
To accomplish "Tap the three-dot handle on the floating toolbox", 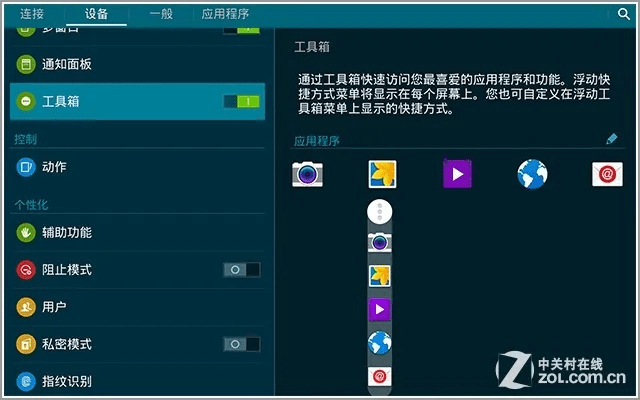I will (380, 212).
